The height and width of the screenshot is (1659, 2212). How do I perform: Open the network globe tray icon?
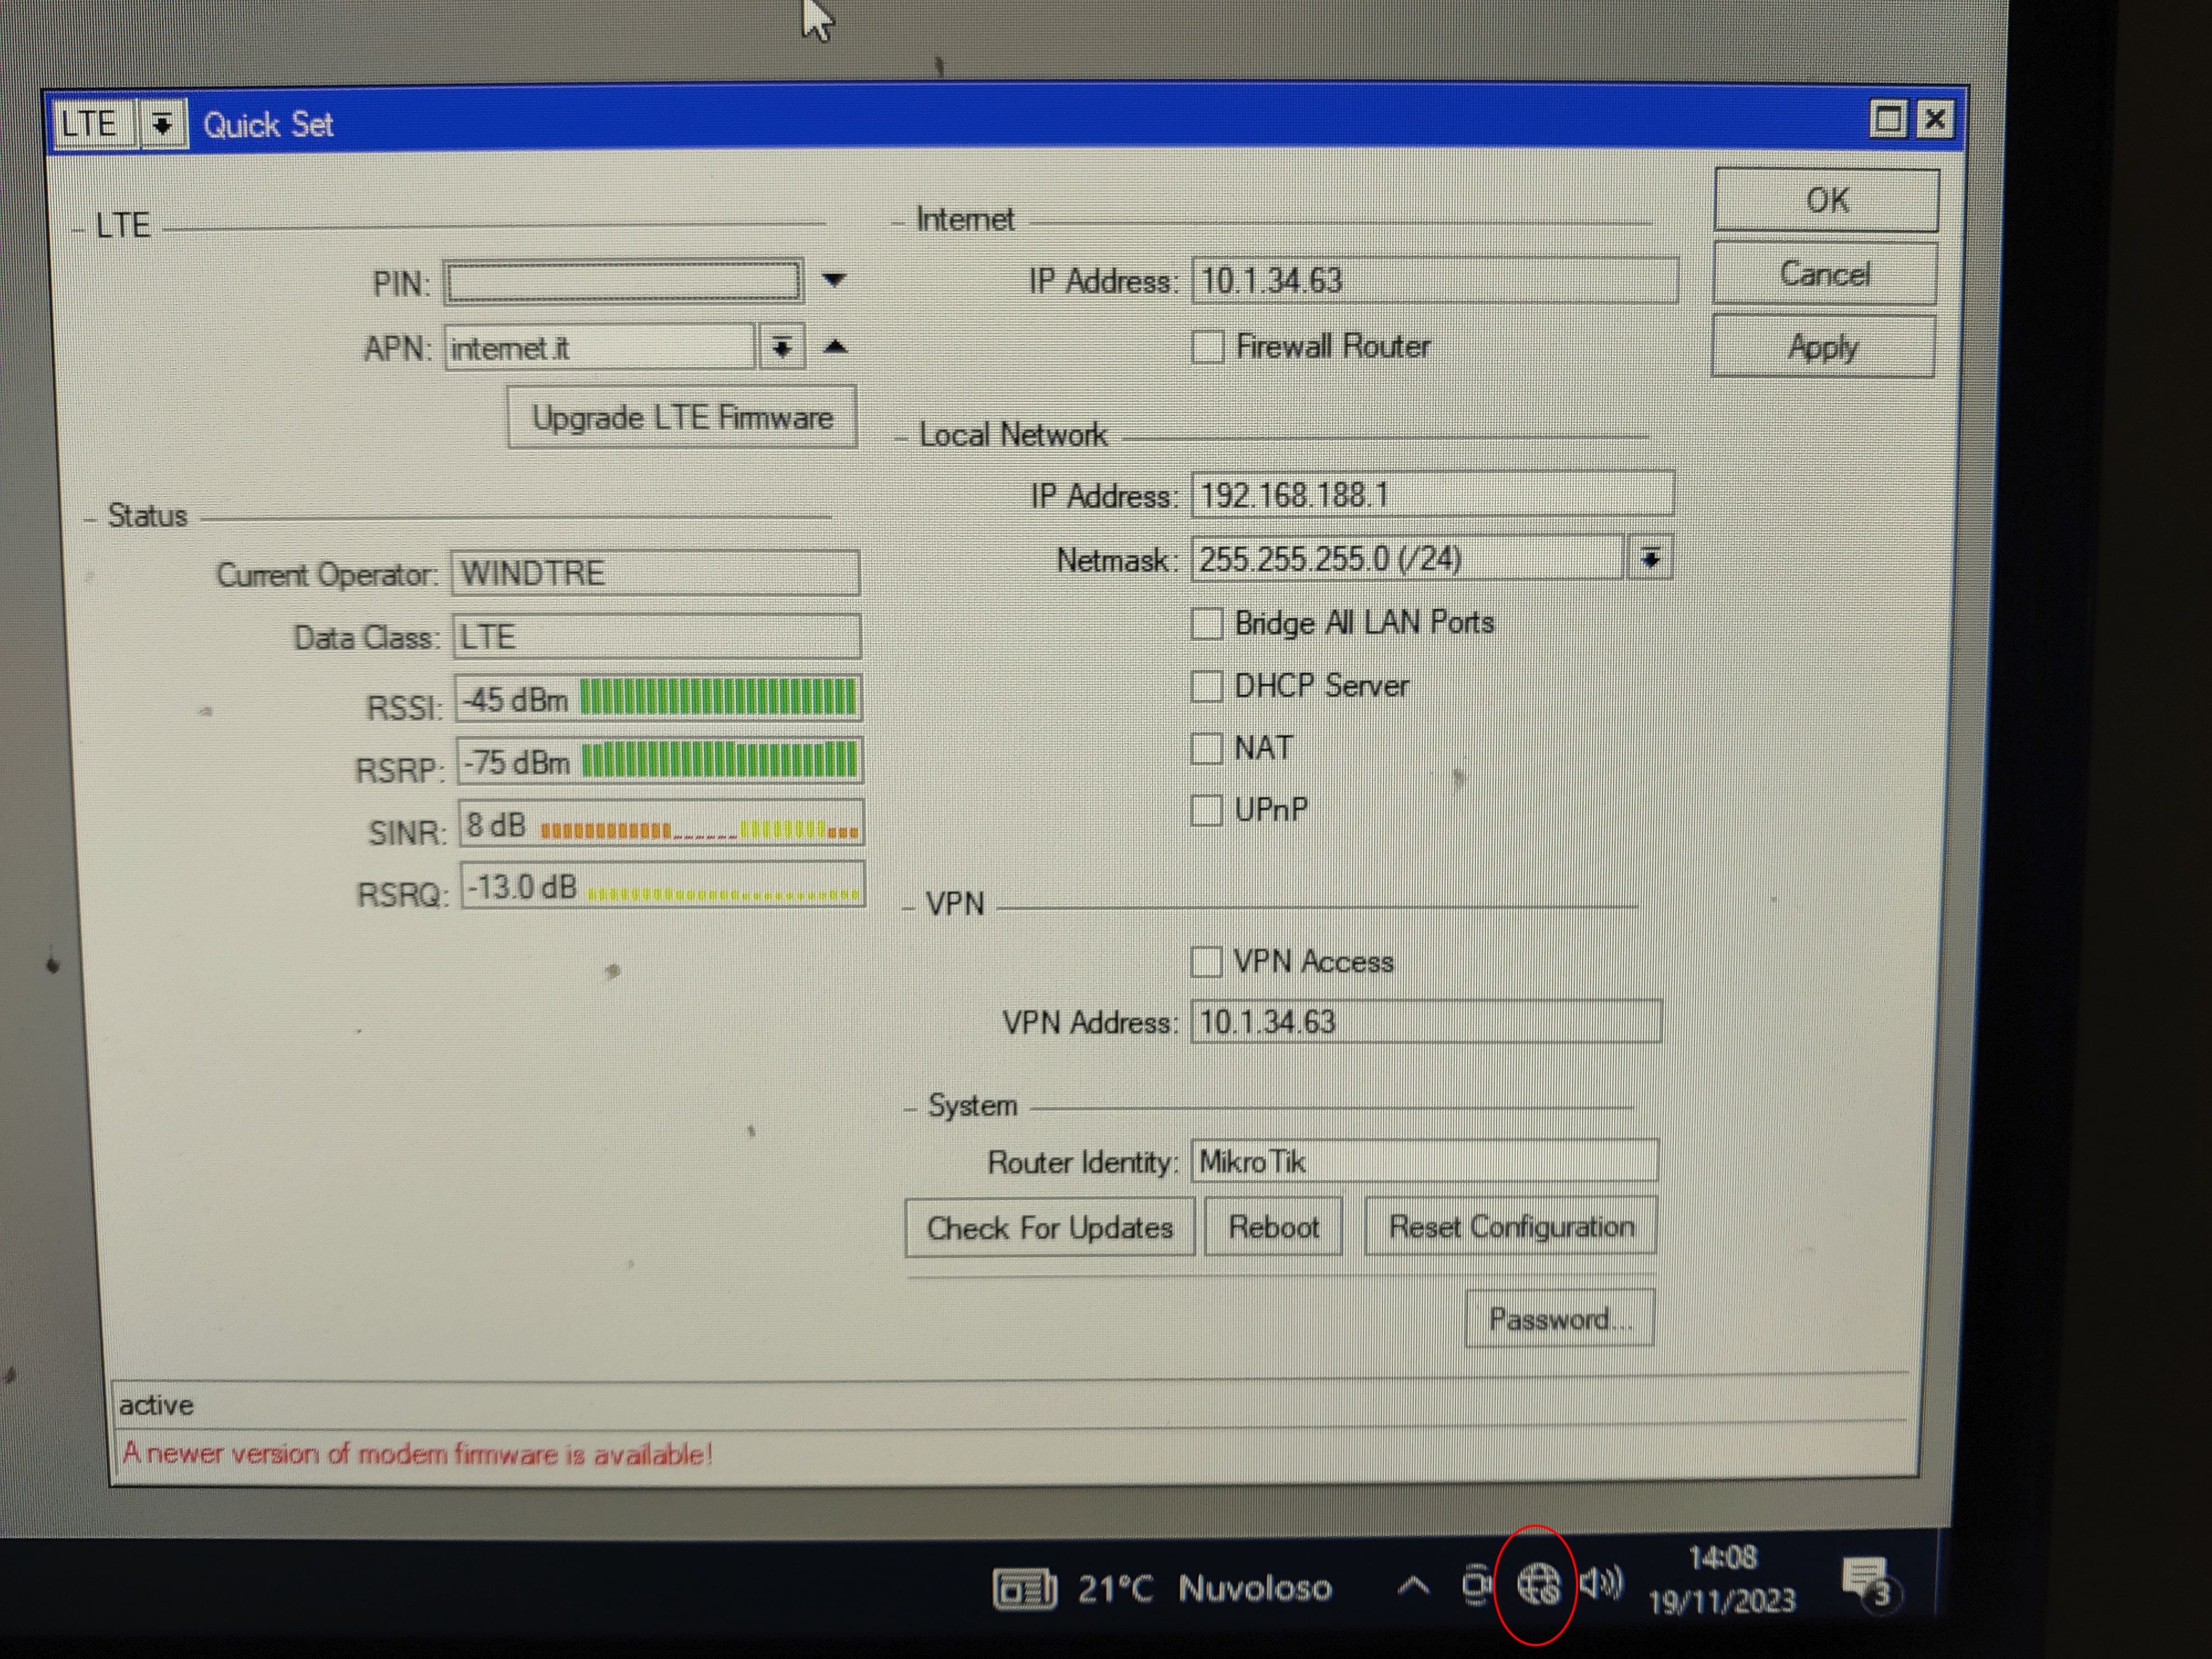click(x=1538, y=1584)
